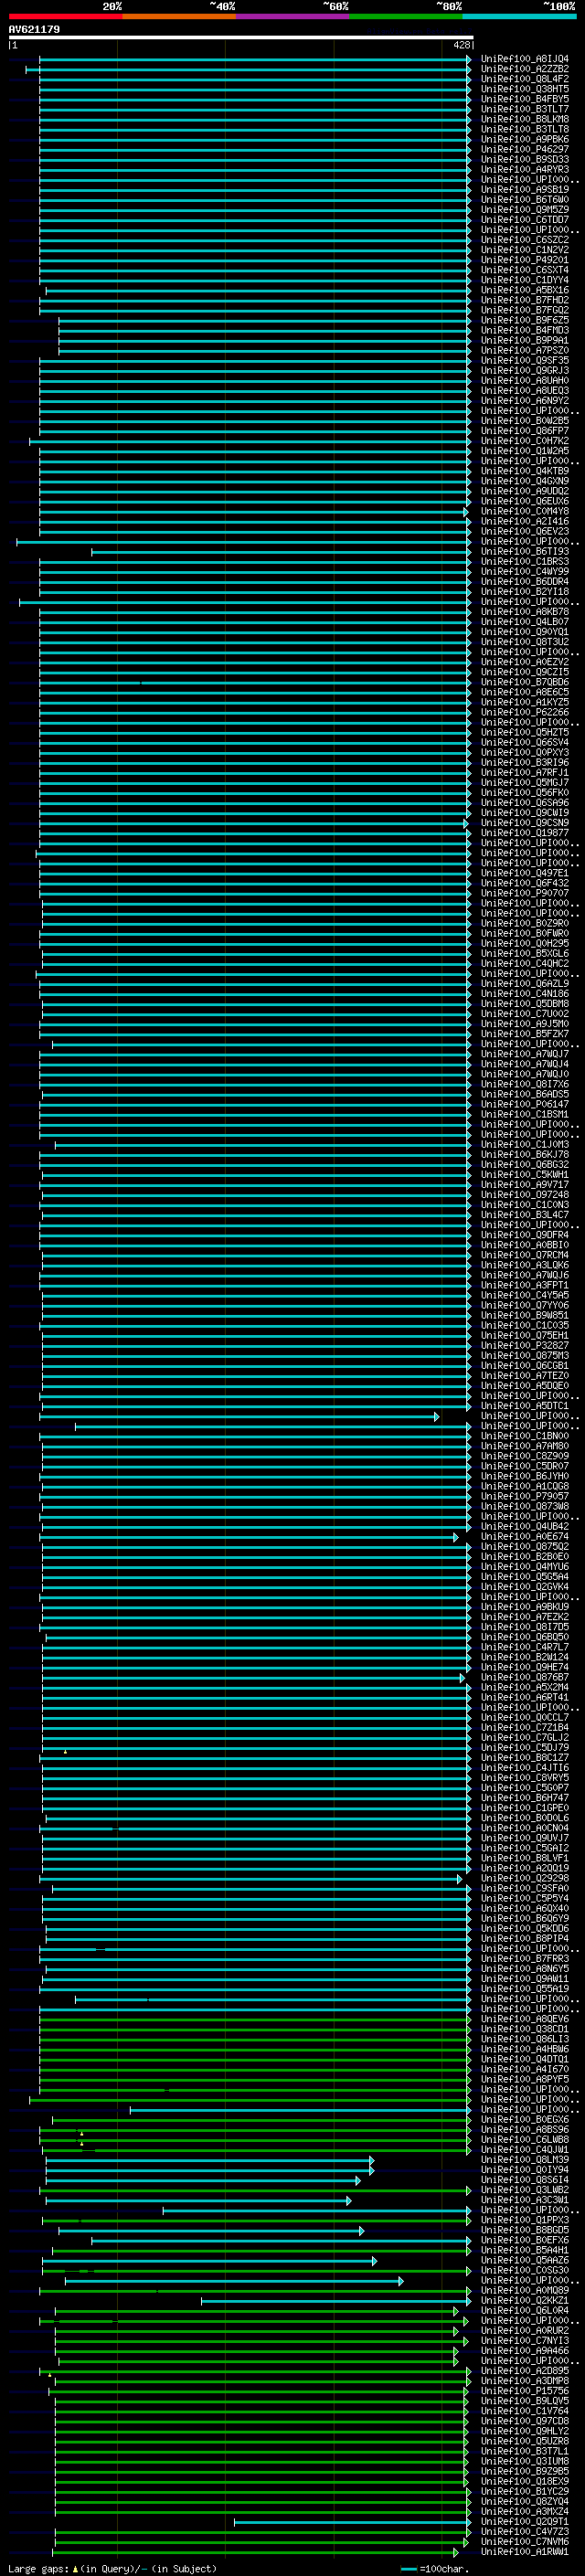Select the UniRef100_Q5DBM8 label
Image resolution: width=585 pixels, height=2576 pixels.
point(525,1003)
